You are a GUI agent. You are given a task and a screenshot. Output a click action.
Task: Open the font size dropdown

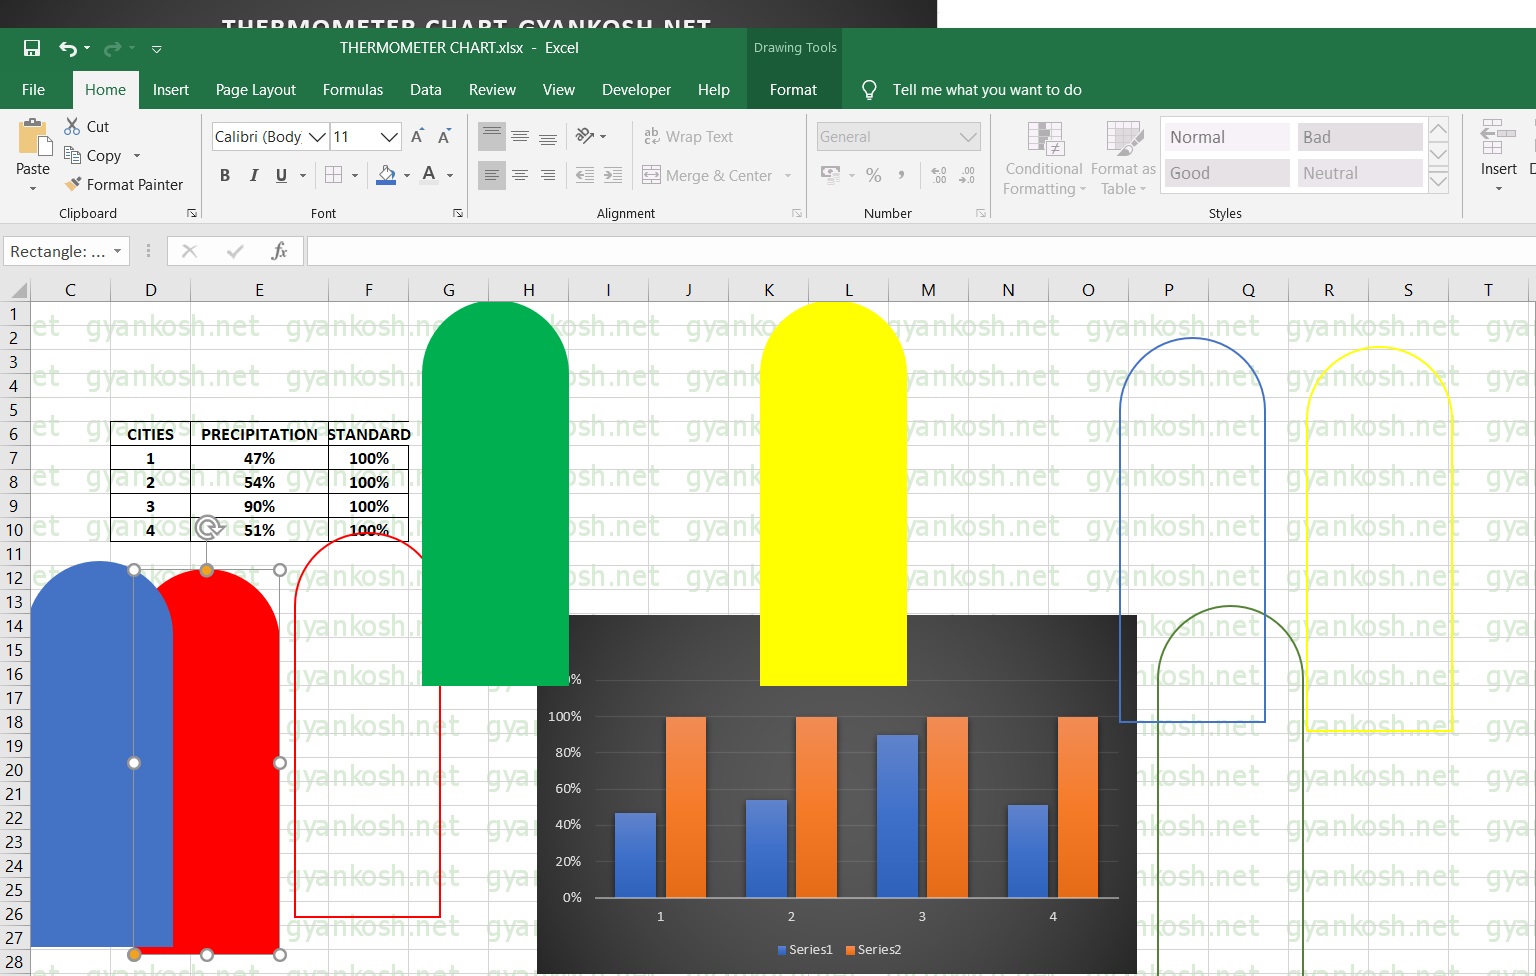[x=389, y=137]
